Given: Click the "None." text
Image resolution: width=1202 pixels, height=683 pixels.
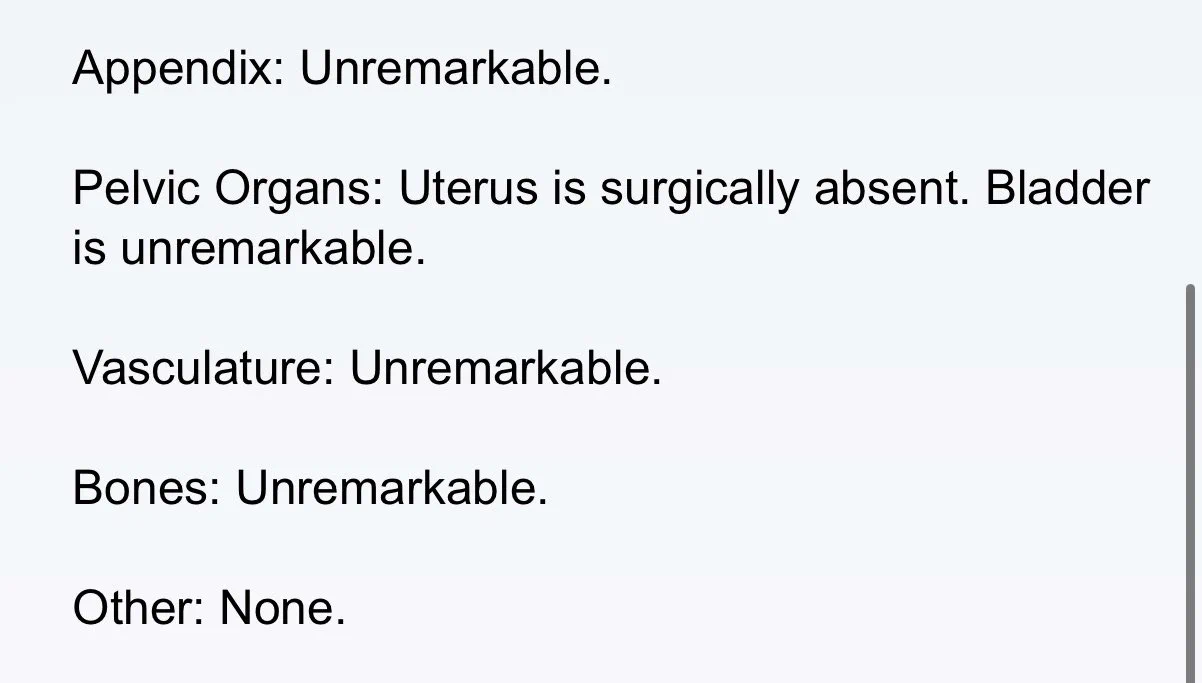Looking at the screenshot, I should tap(283, 608).
